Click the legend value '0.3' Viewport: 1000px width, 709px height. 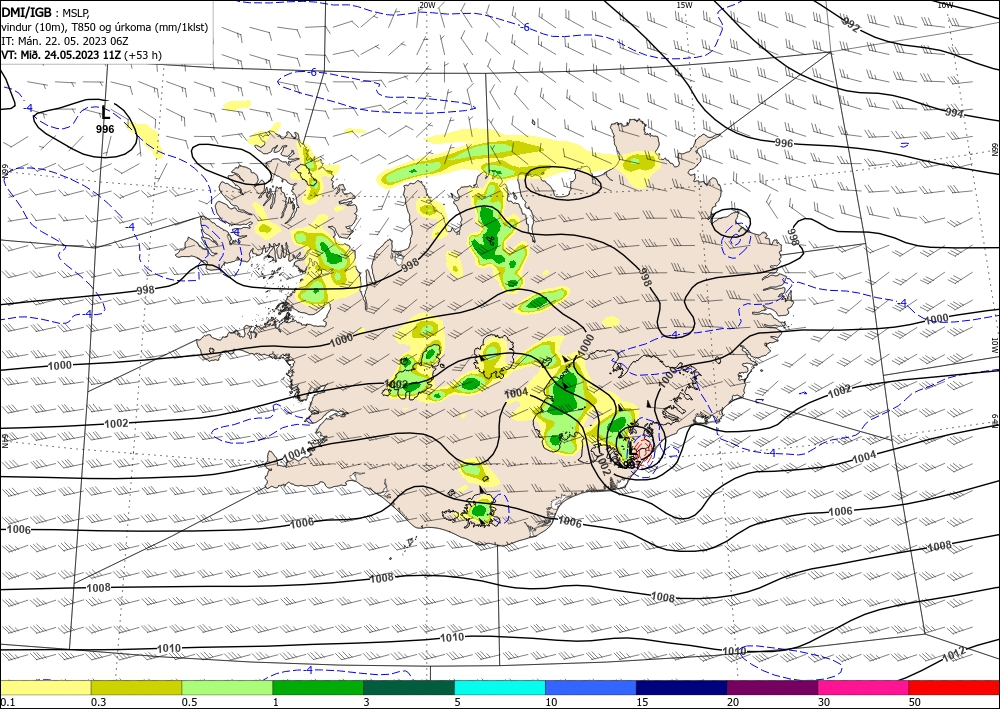tap(98, 702)
